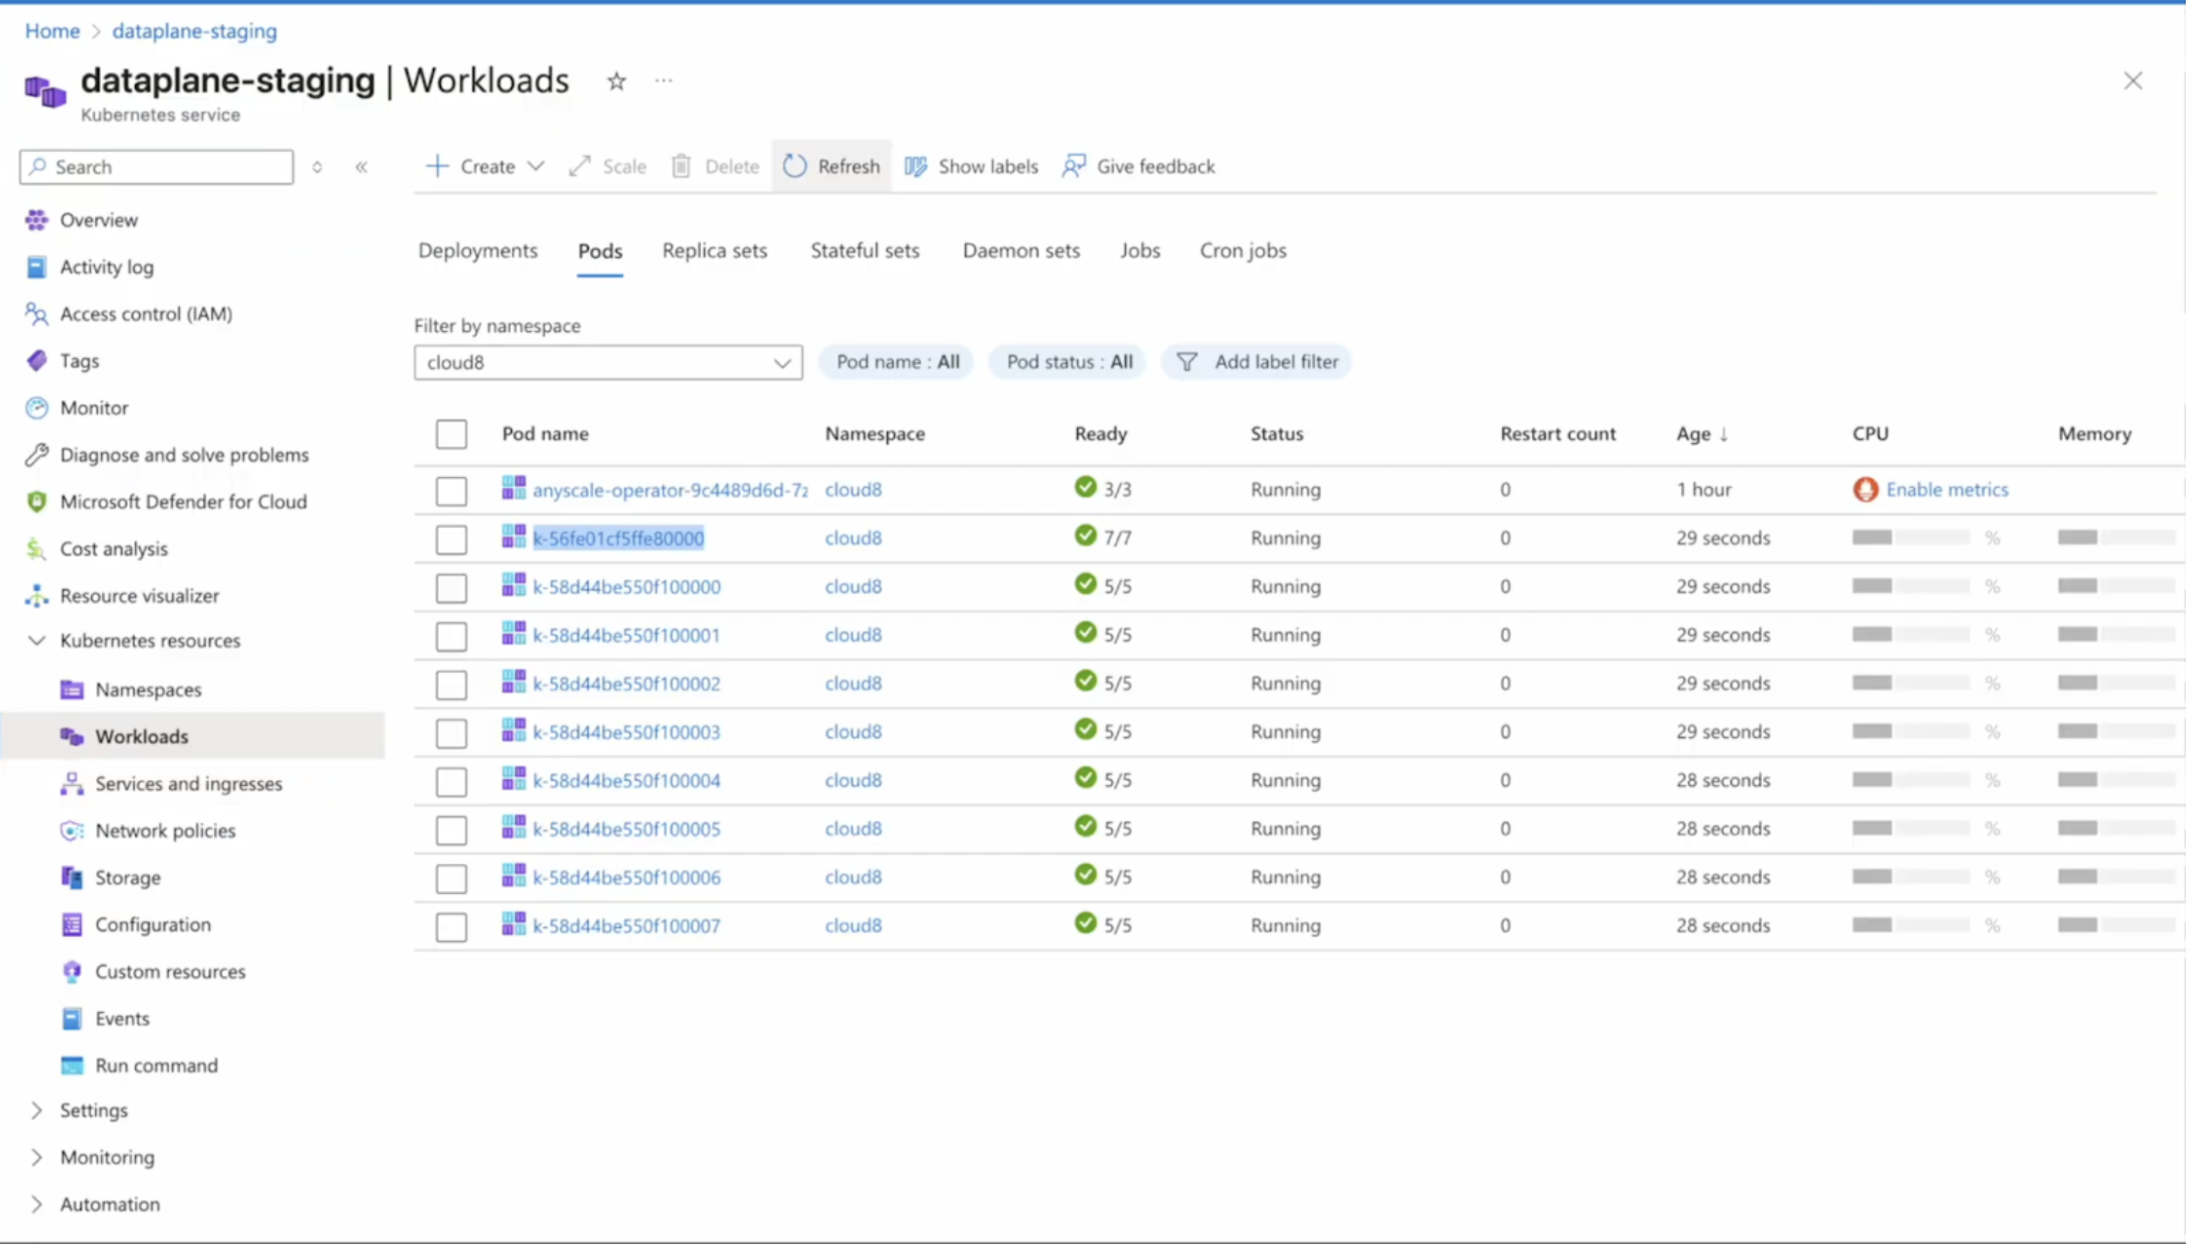
Task: Expand the Settings section
Action: 93,1110
